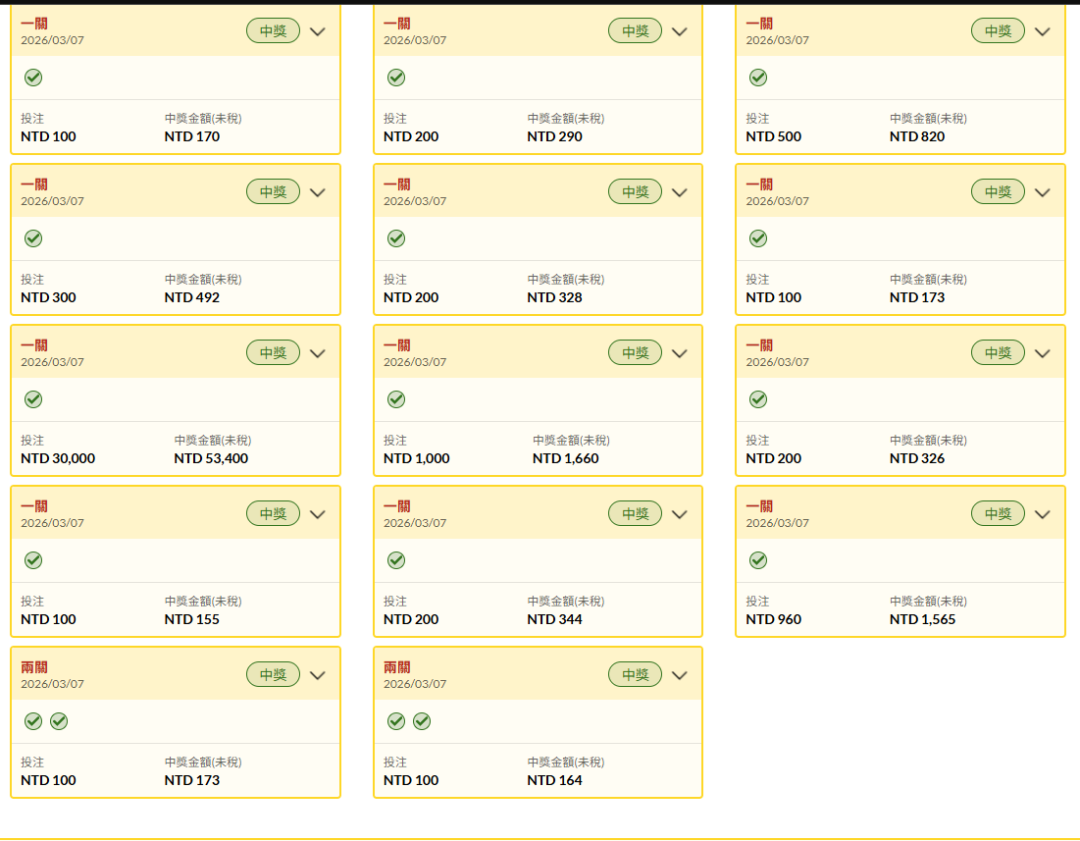Screen dimensions: 1080x841
Task: Click checkmark icon in NTD 326 prize card
Action: (x=758, y=399)
